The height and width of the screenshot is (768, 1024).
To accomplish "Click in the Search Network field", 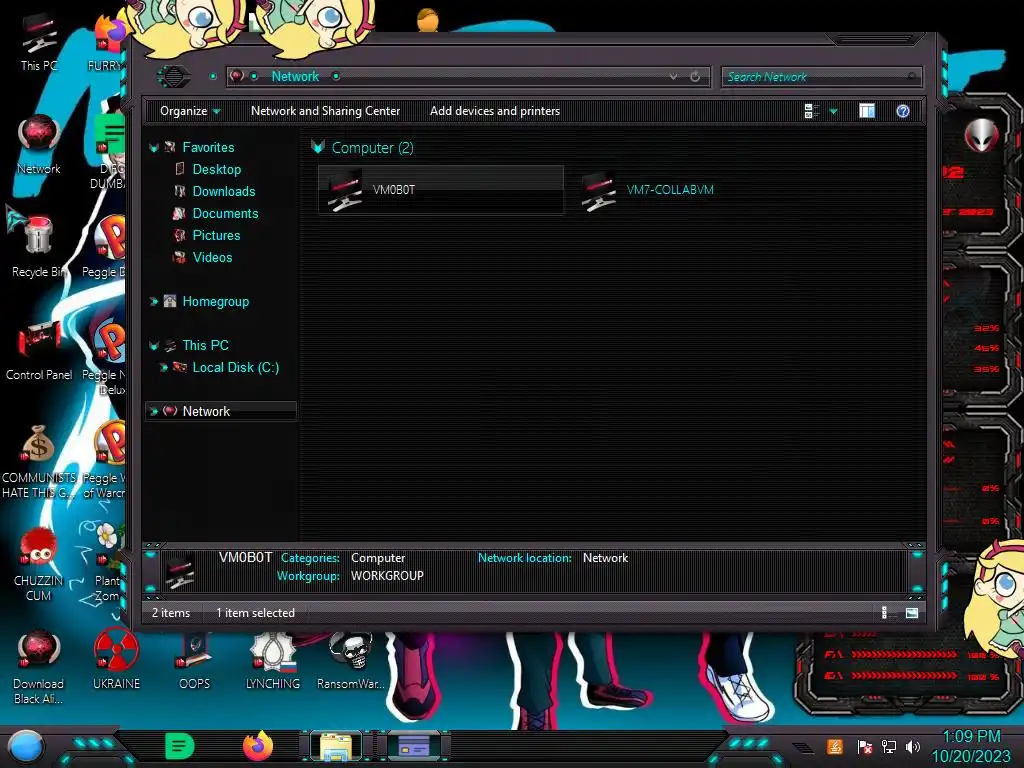I will coord(822,76).
